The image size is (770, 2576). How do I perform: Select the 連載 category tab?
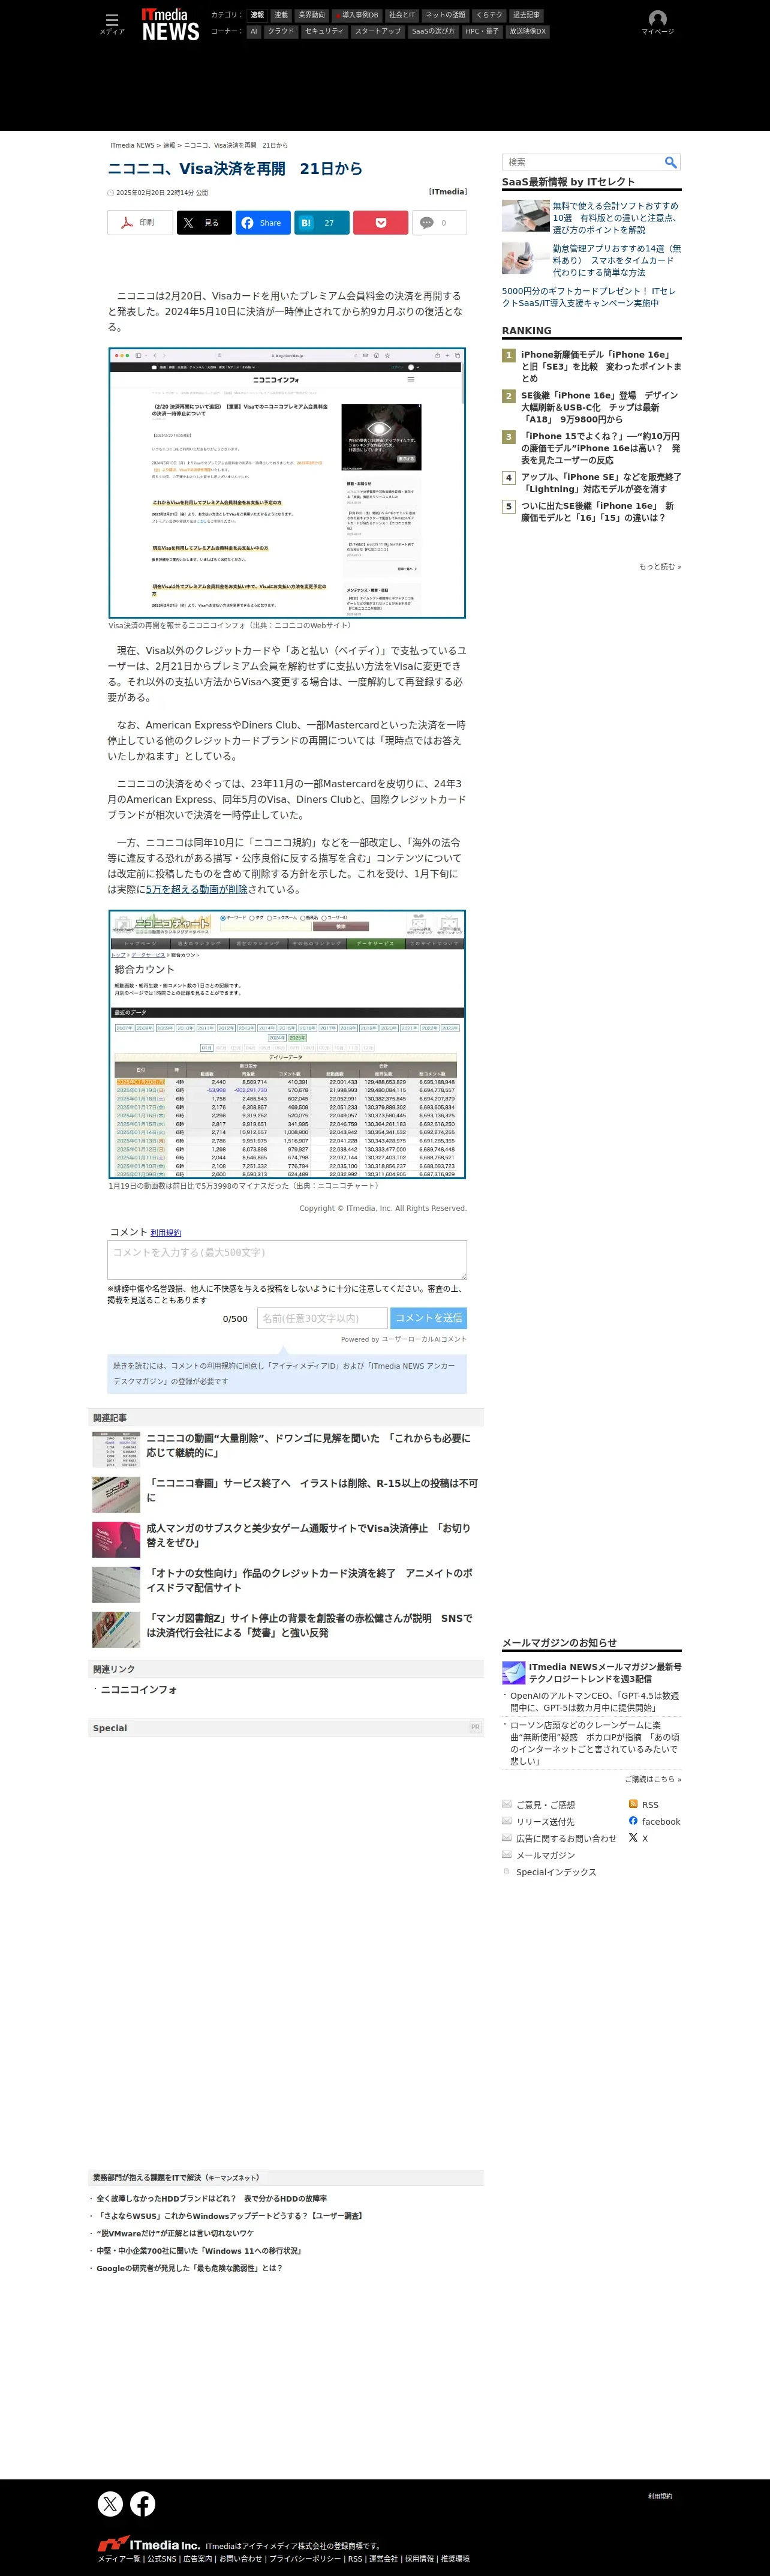281,15
